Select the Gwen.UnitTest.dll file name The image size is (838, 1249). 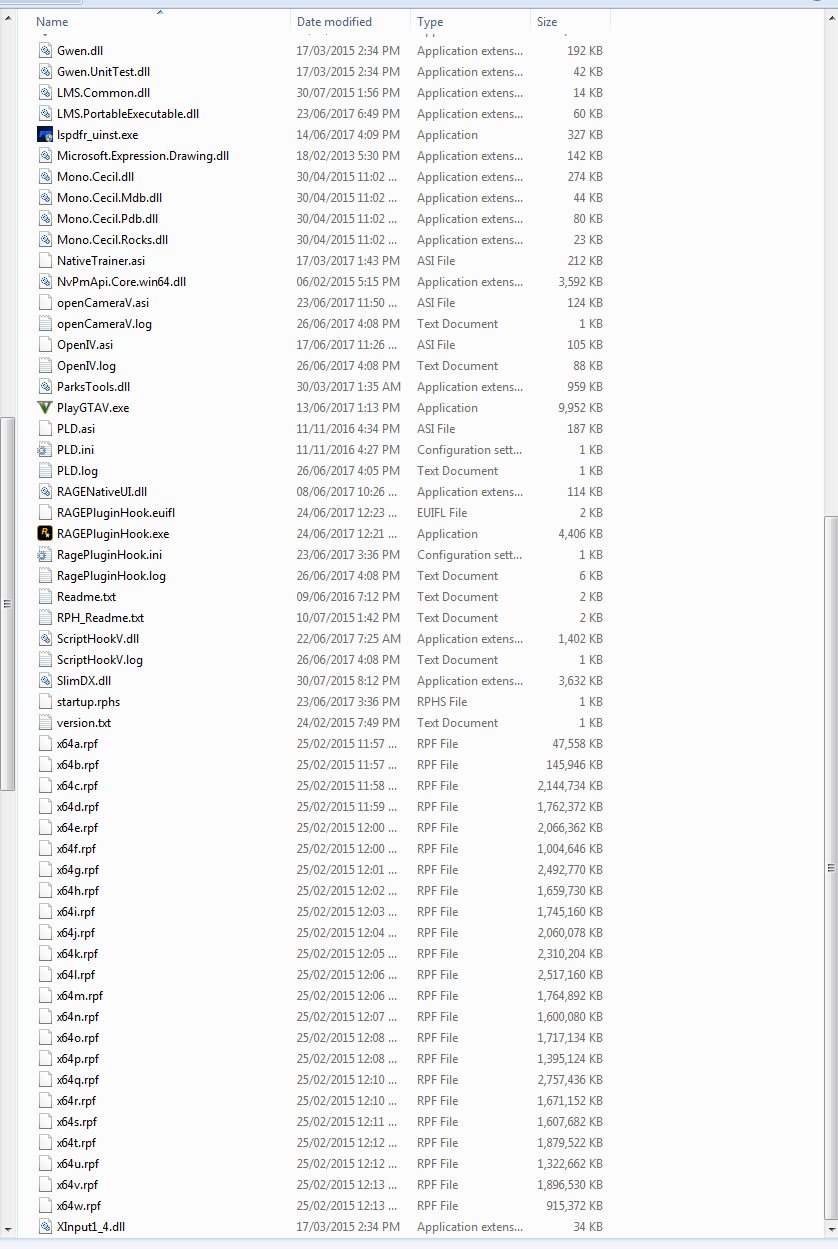click(x=104, y=71)
